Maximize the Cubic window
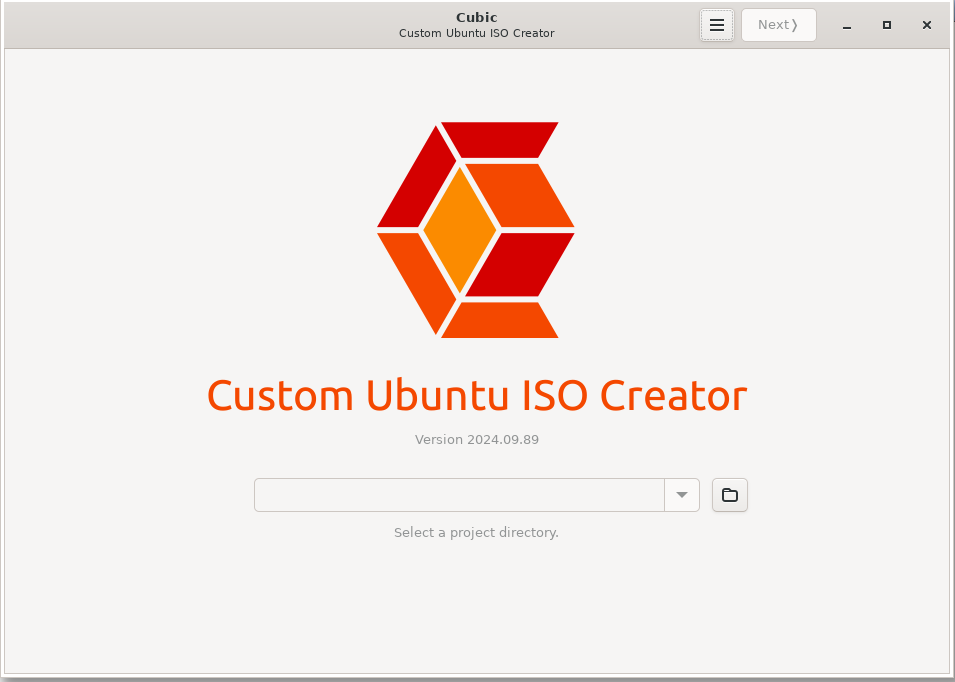955x682 pixels. pos(886,25)
